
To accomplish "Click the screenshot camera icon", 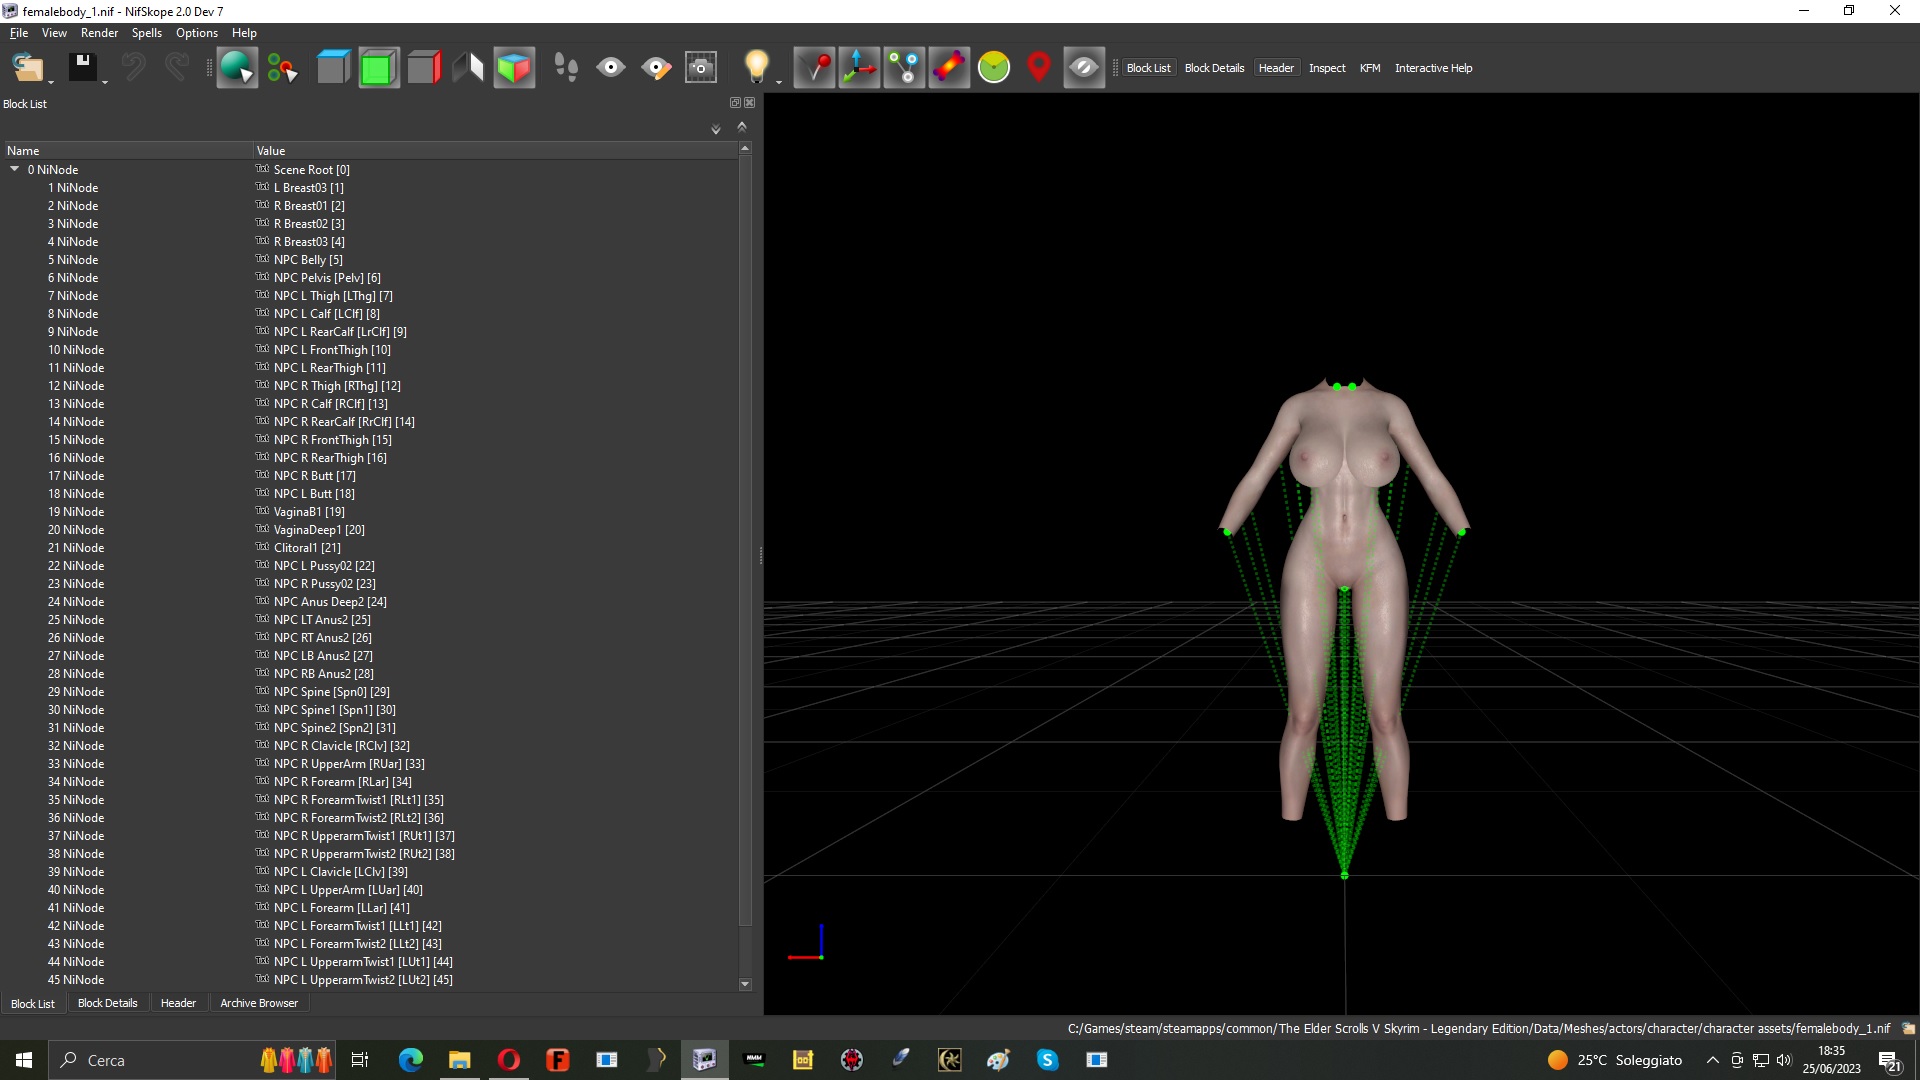I will (x=701, y=67).
